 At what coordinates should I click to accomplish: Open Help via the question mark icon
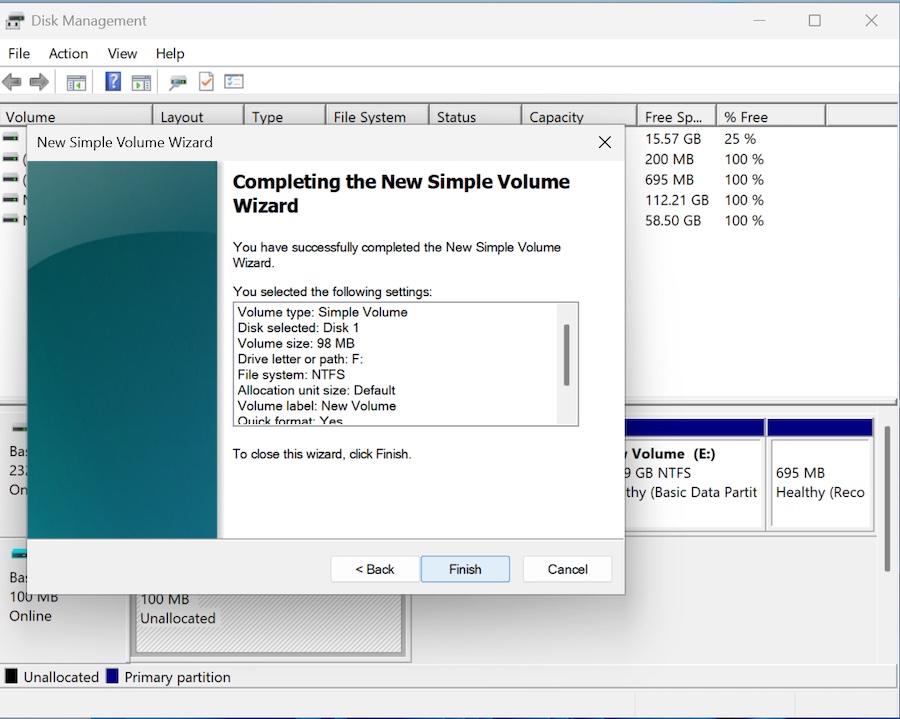(113, 82)
